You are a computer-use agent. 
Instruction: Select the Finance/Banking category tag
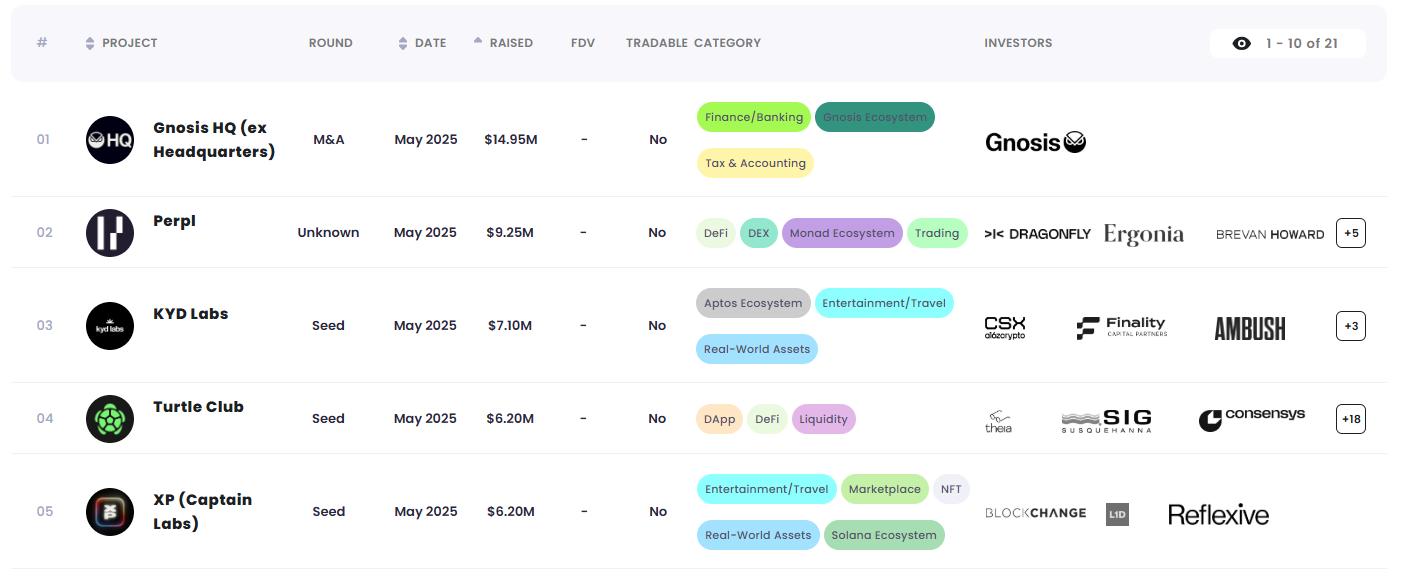[x=754, y=117]
